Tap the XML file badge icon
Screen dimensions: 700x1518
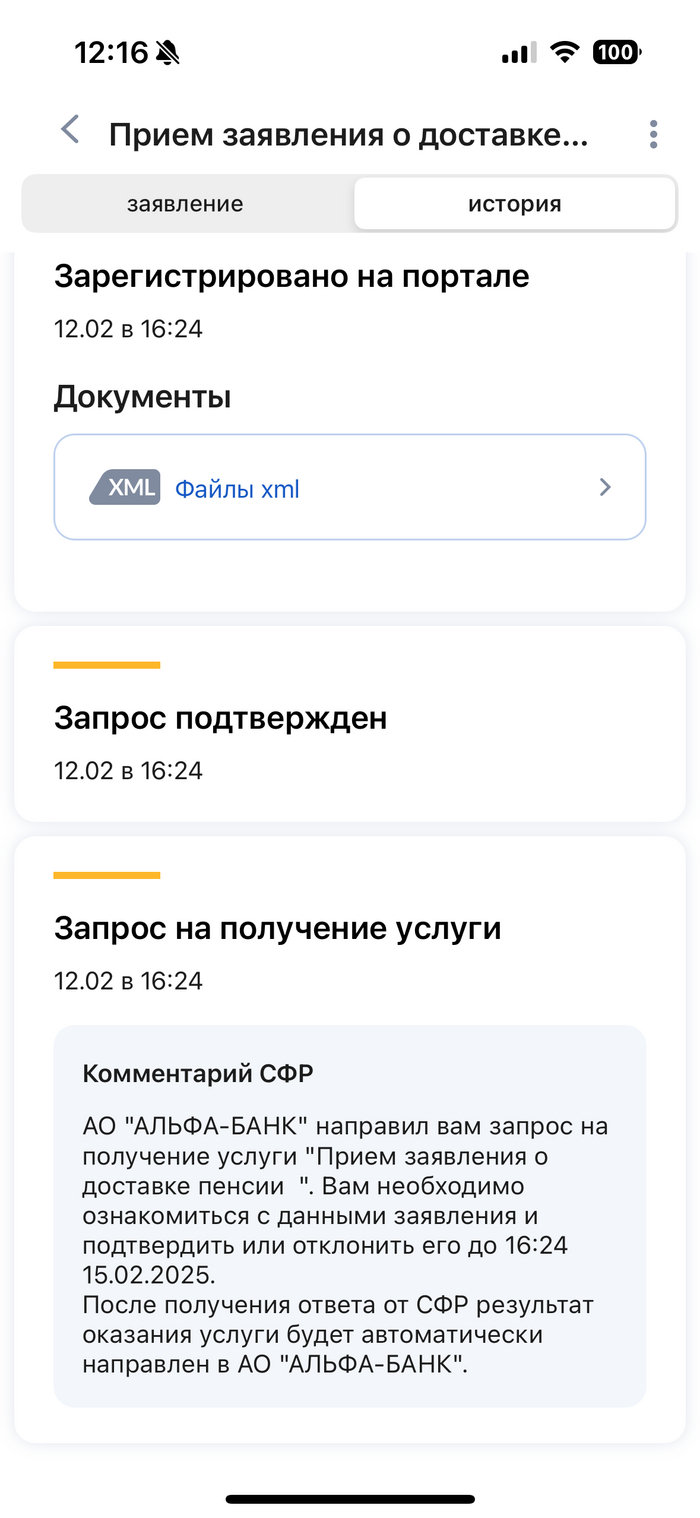(125, 487)
